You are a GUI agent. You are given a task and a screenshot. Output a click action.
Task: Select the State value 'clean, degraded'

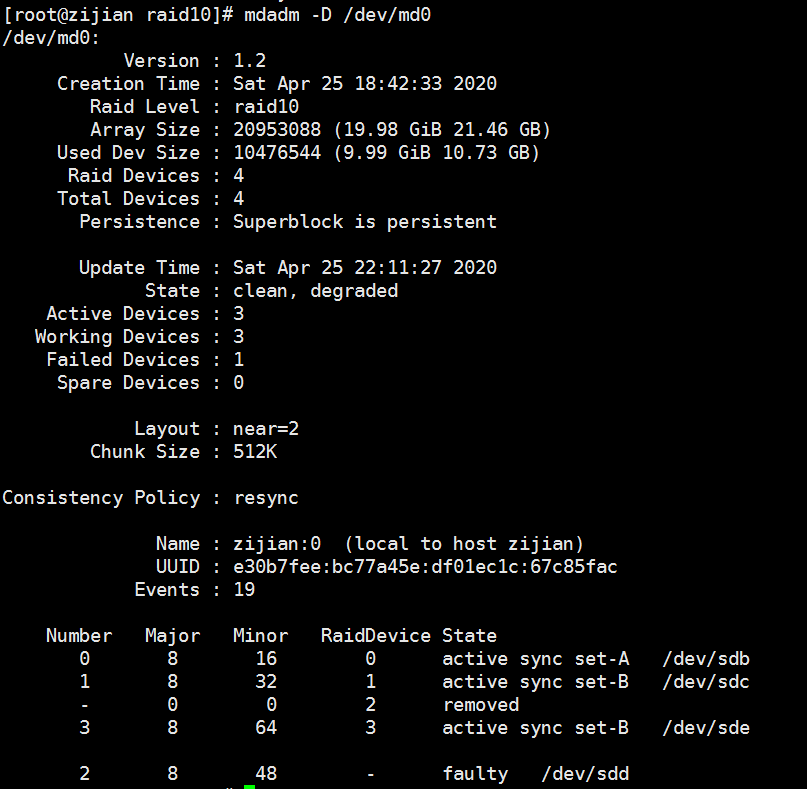[x=315, y=291]
